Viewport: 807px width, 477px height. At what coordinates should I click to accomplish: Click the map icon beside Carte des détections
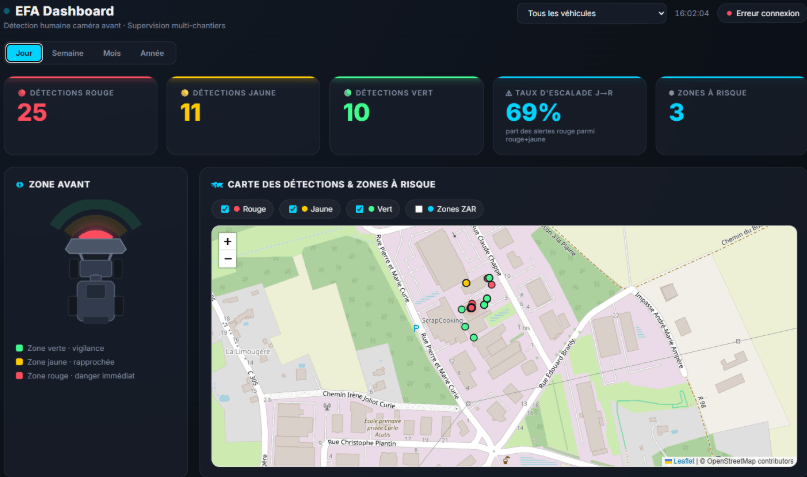(x=217, y=185)
